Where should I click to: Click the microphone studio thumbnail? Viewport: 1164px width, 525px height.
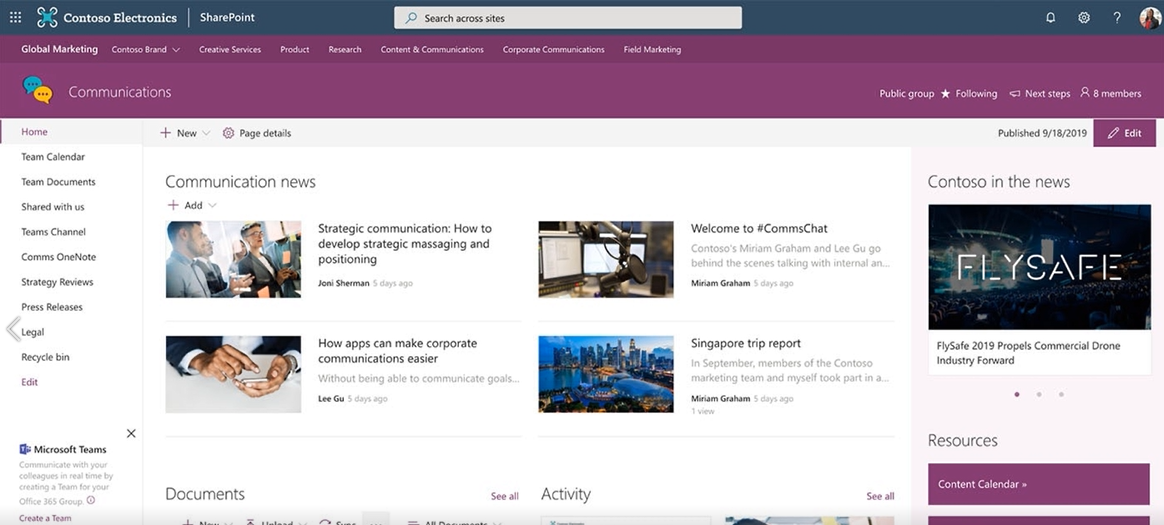606,259
